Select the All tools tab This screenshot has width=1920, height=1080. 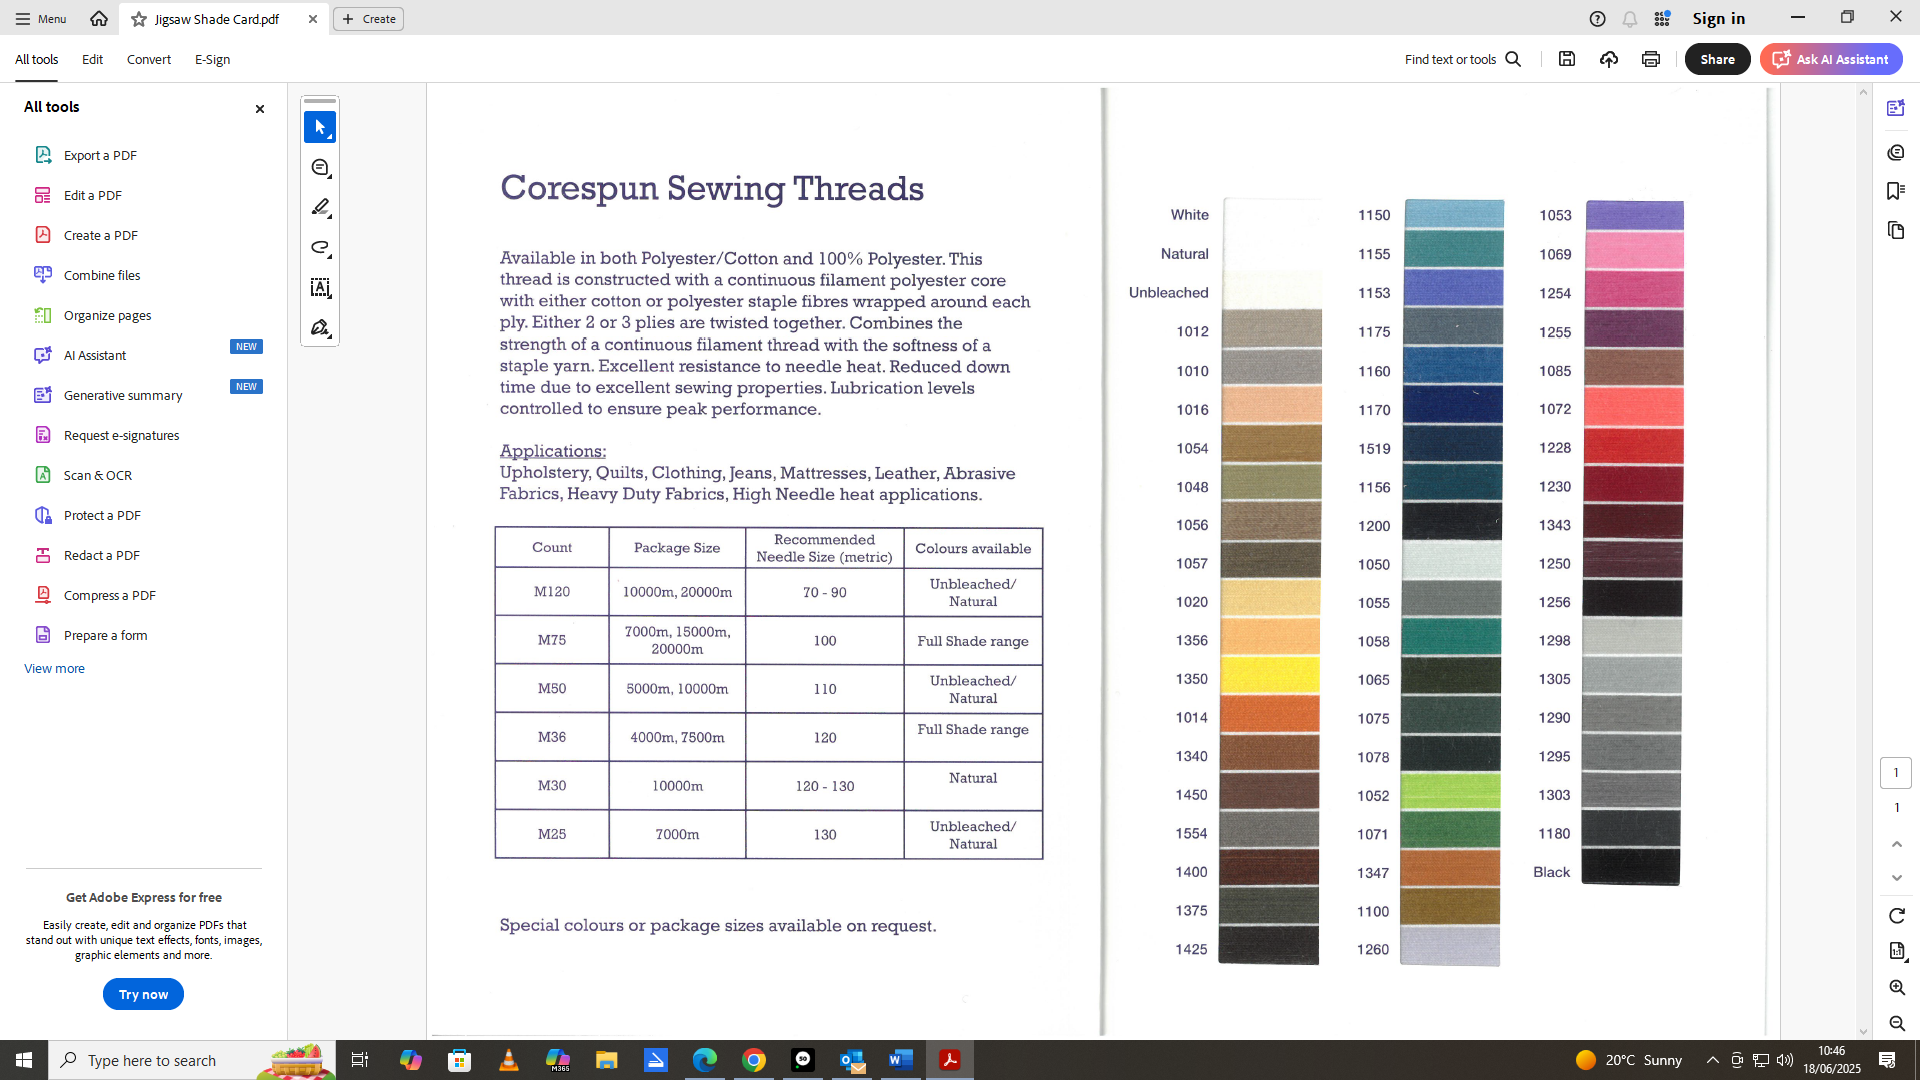(x=36, y=59)
